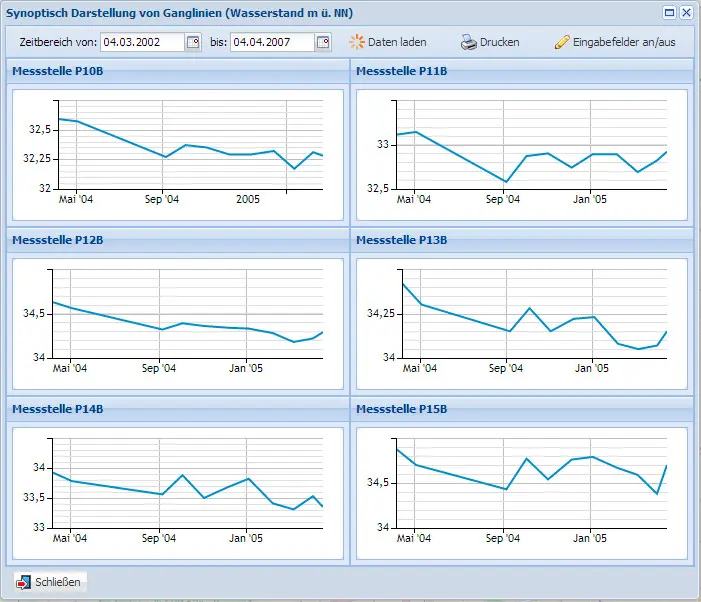
Task: Focus the bis date field
Action: click(272, 42)
